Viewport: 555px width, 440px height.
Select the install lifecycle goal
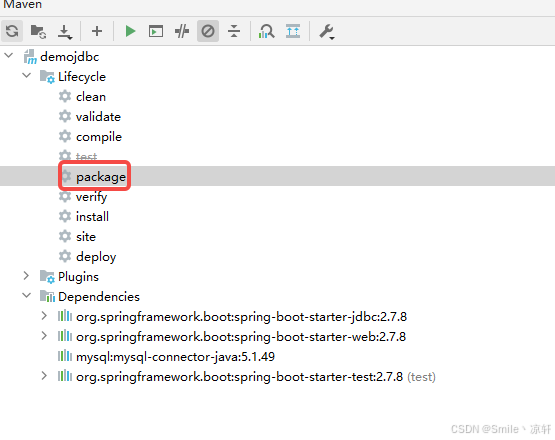click(x=92, y=217)
